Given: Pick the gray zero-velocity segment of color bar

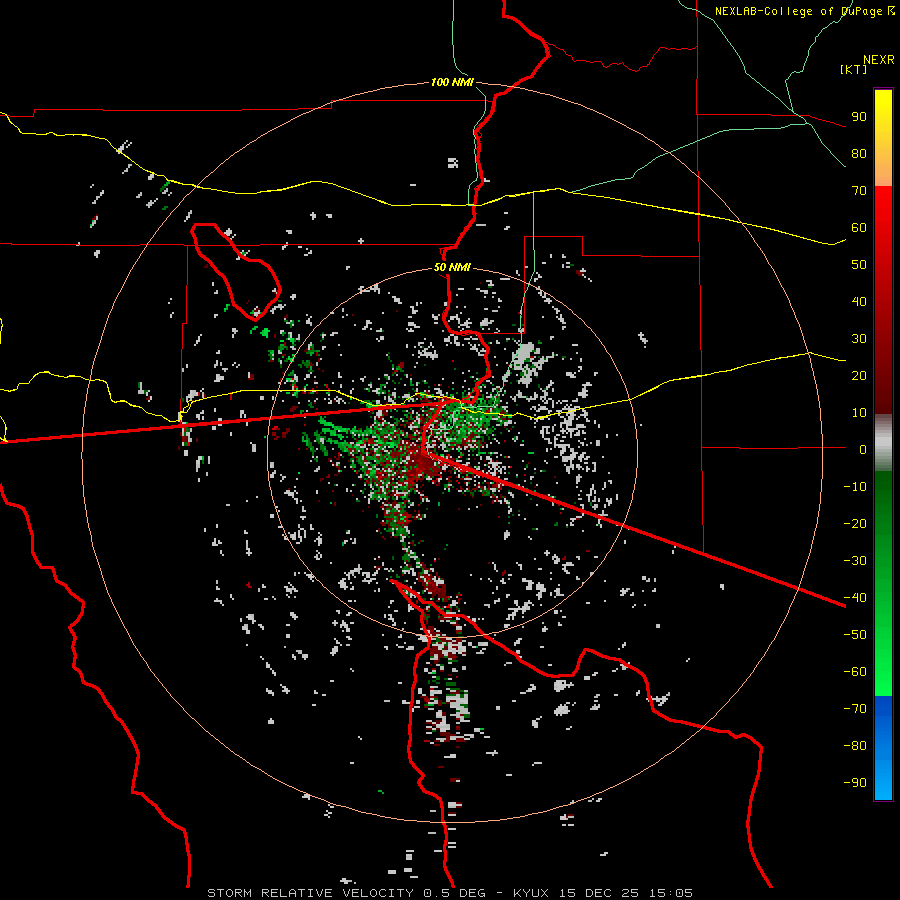Looking at the screenshot, I should click(x=883, y=443).
